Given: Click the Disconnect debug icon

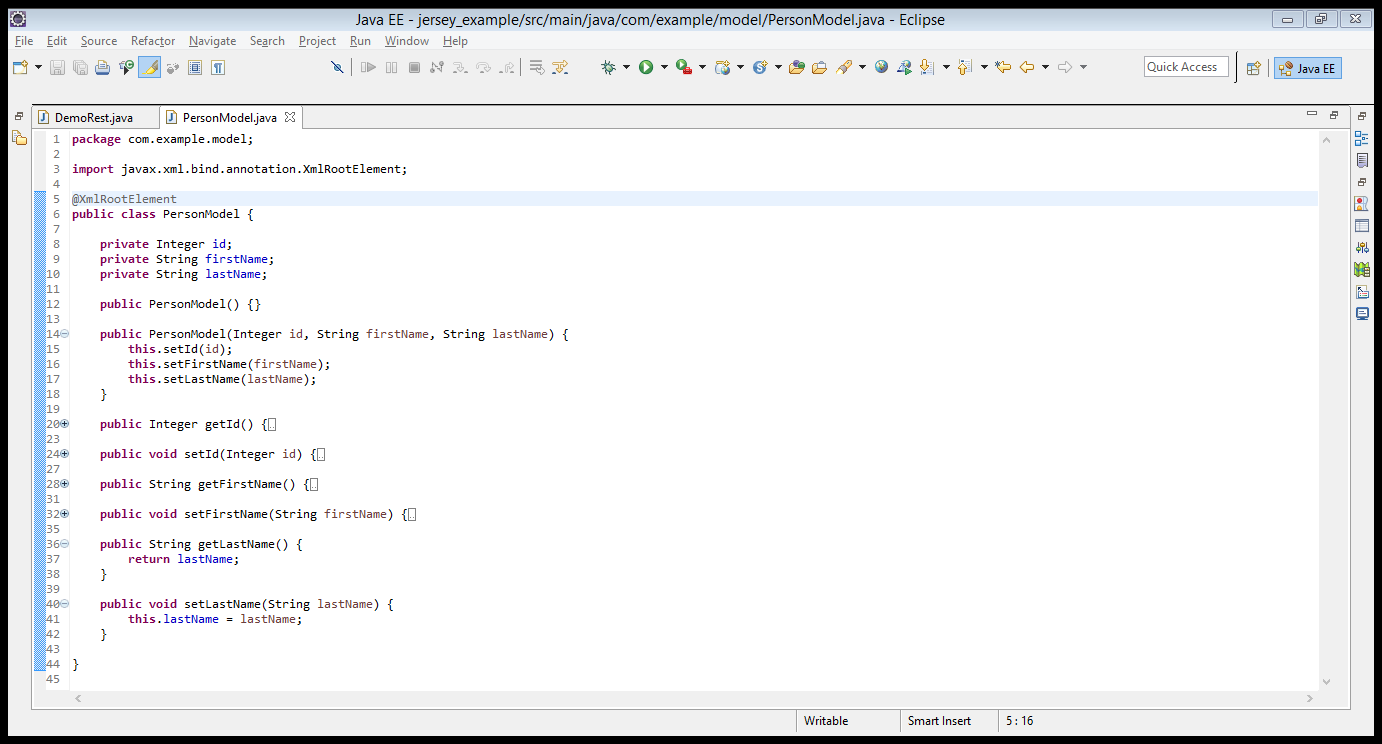Looking at the screenshot, I should [436, 67].
